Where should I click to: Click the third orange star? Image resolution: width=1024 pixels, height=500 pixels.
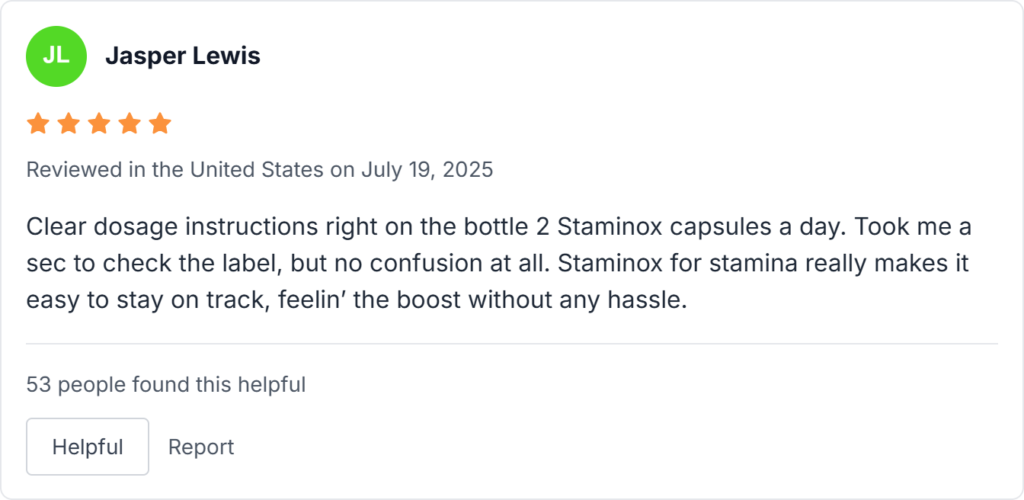click(x=99, y=124)
